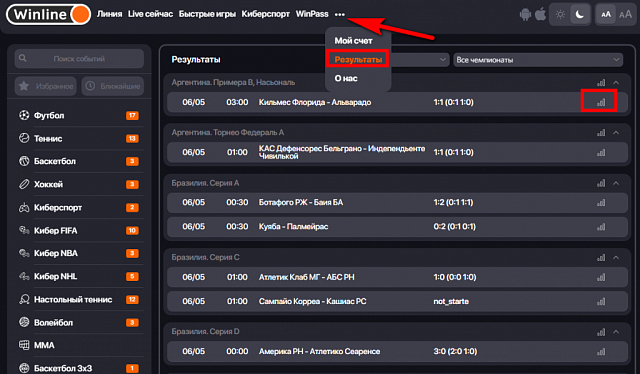Open statistics icon for Куяба - Палмейрас
Image resolution: width=640 pixels, height=374 pixels.
click(601, 227)
